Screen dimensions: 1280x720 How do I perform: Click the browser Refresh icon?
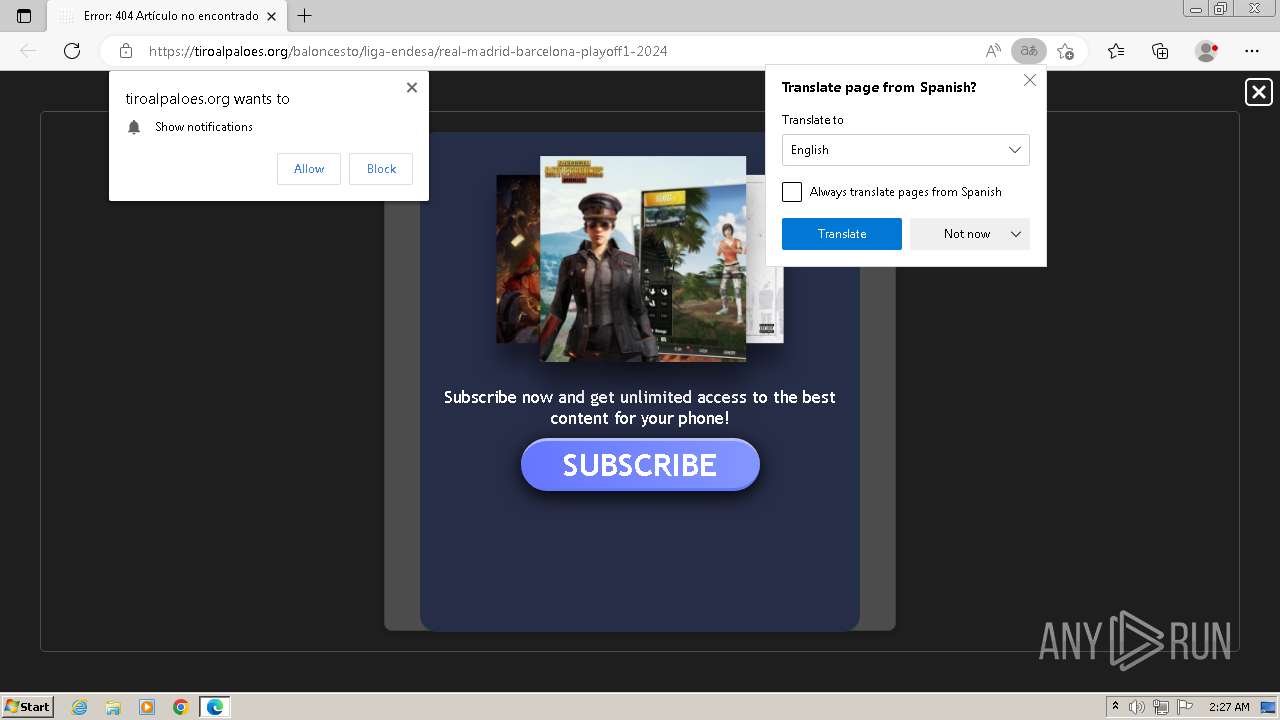click(72, 51)
